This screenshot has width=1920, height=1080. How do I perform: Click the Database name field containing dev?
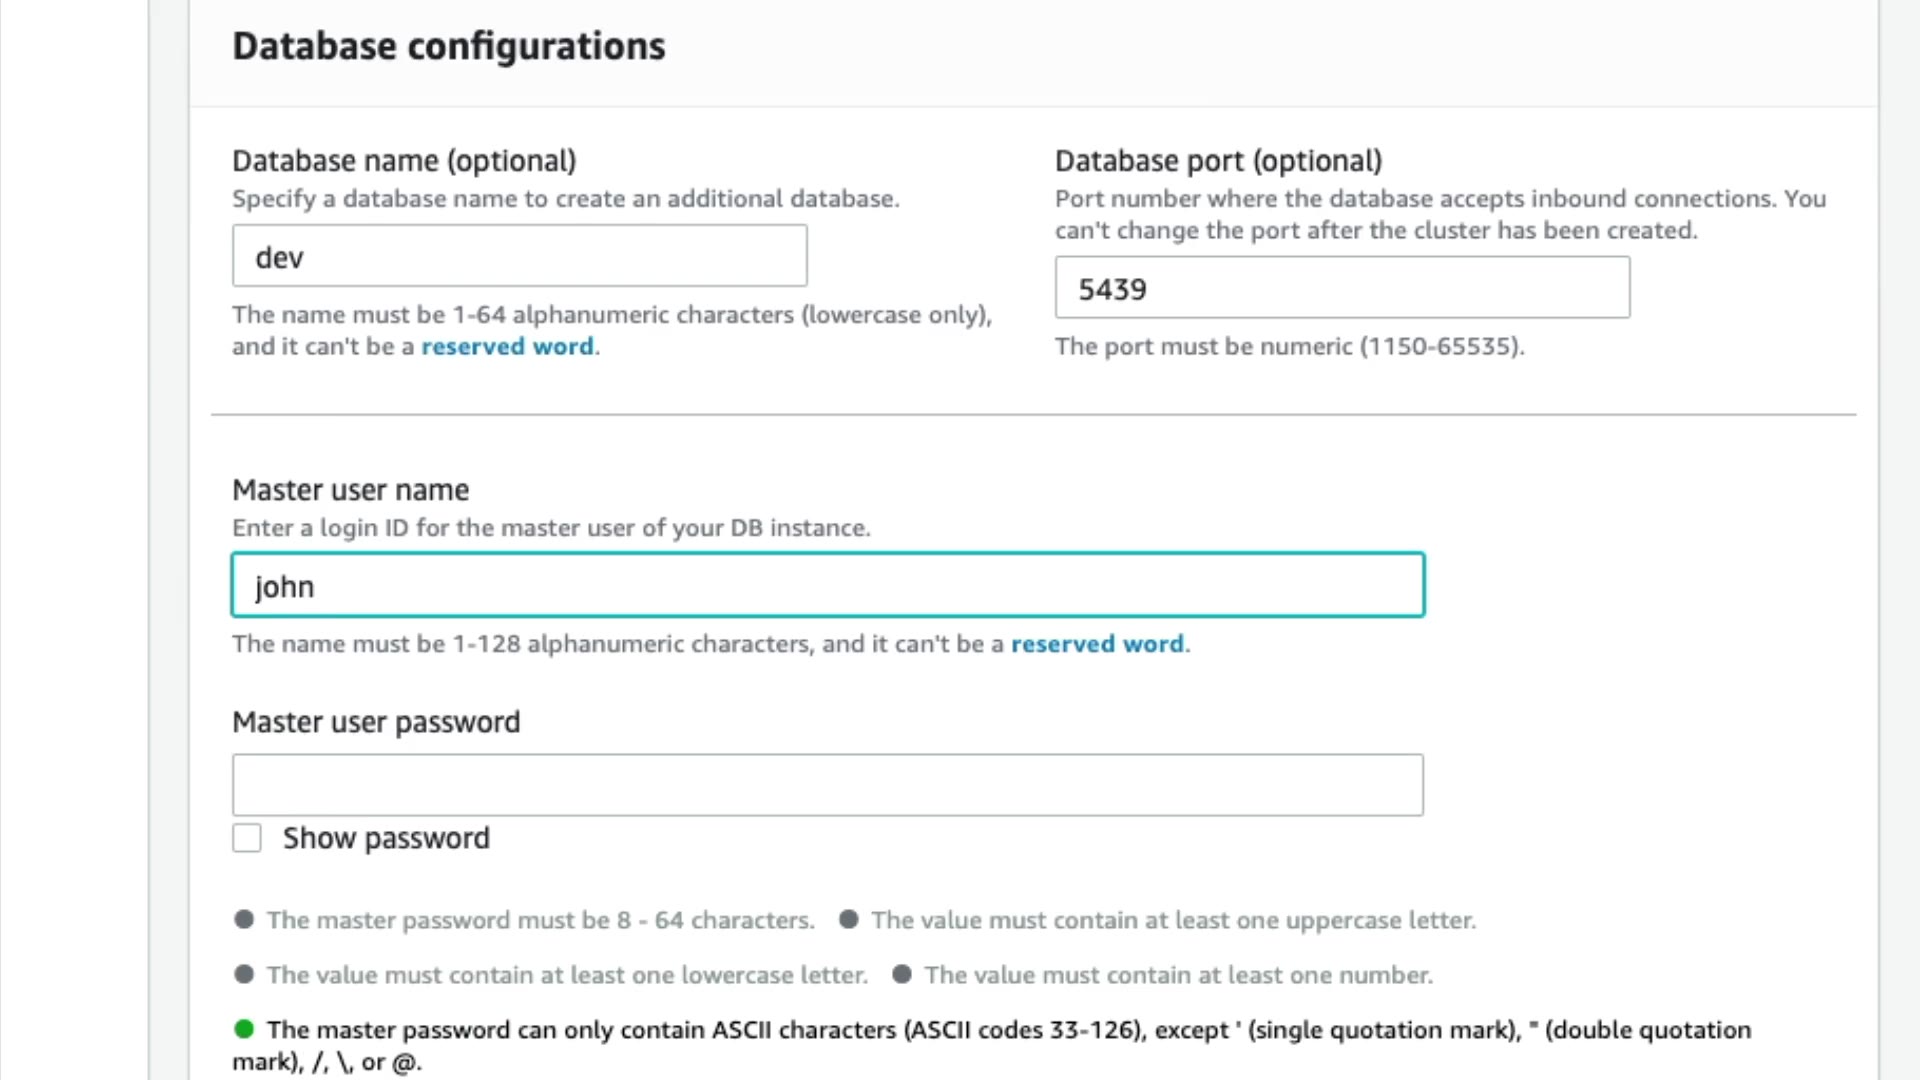pos(519,256)
